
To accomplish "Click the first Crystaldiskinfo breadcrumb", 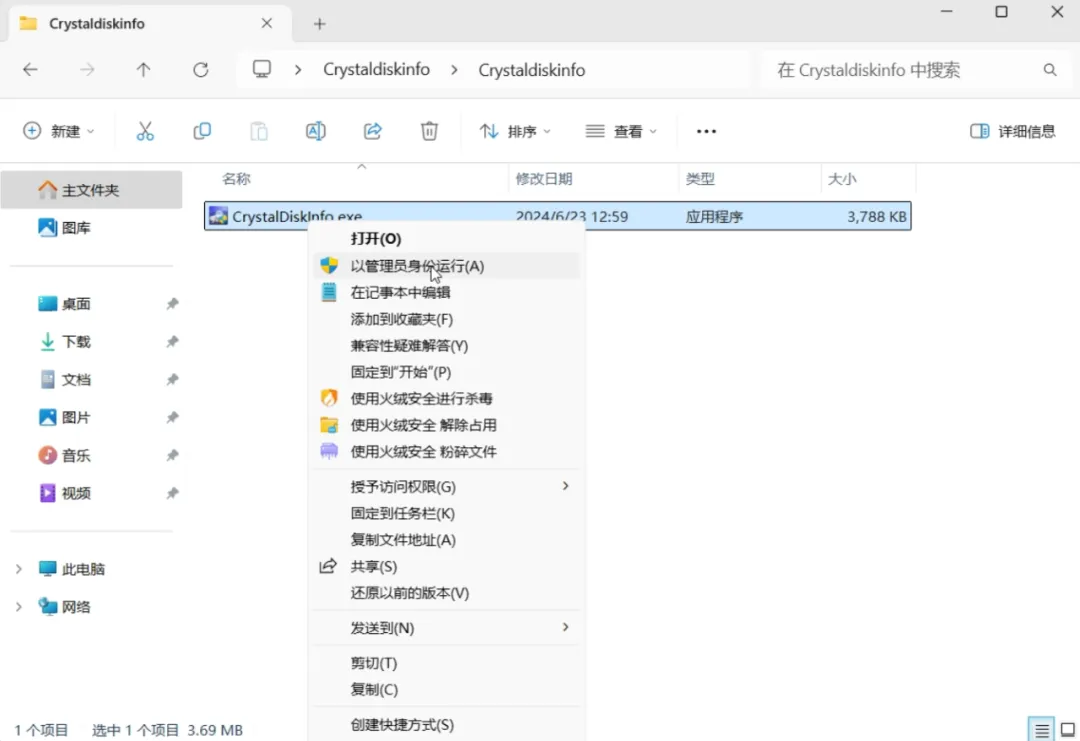I will tap(376, 70).
